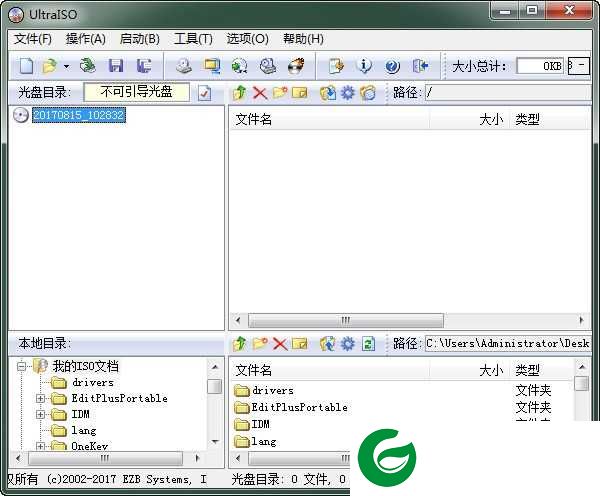Create new folder in disc directory toolbar
This screenshot has height=496, width=600.
click(x=280, y=93)
